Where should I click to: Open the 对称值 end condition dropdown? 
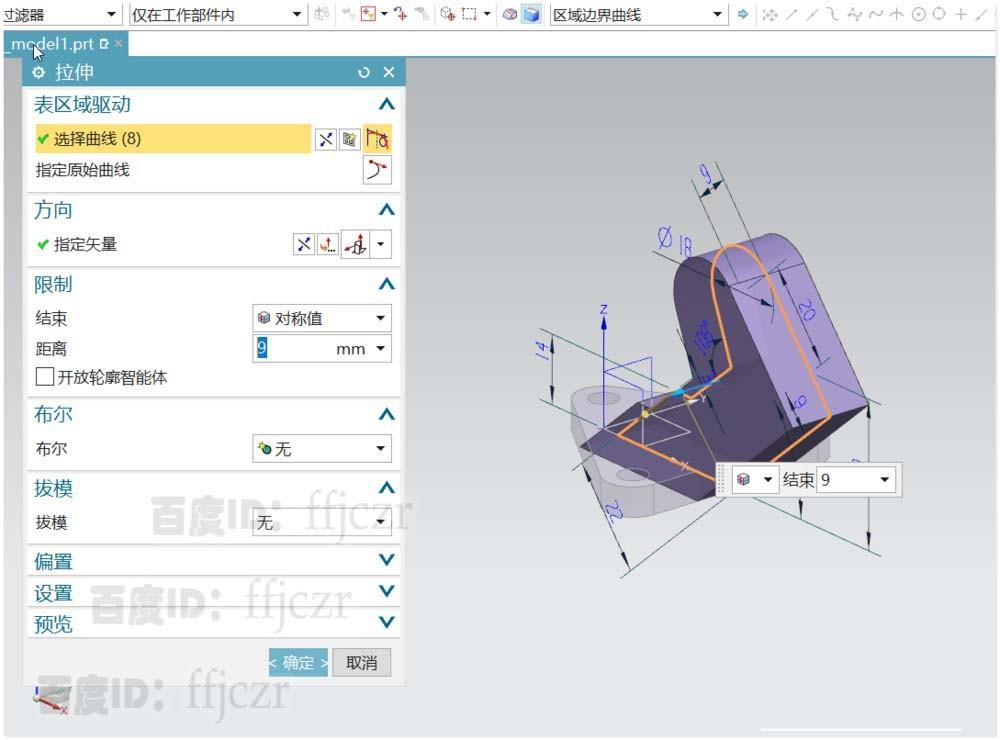pyautogui.click(x=321, y=317)
